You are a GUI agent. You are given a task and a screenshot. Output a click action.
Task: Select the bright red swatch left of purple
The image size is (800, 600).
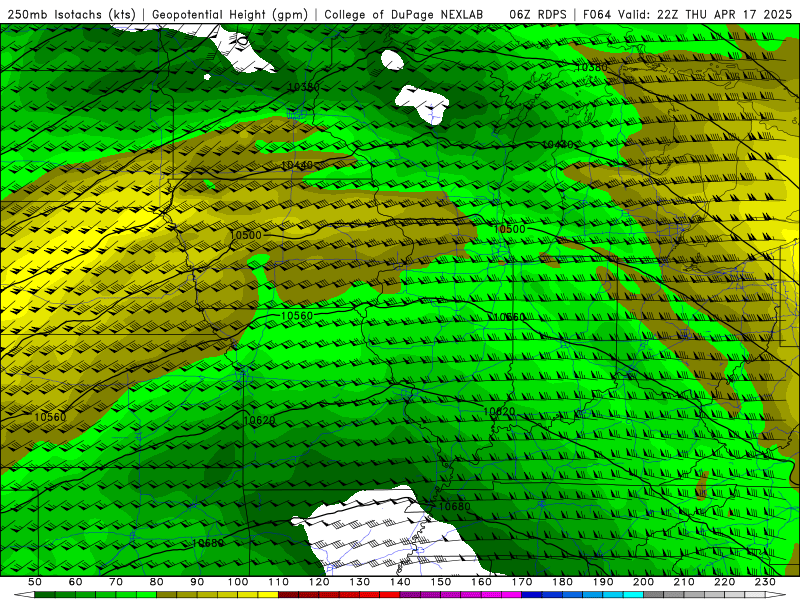[390, 594]
